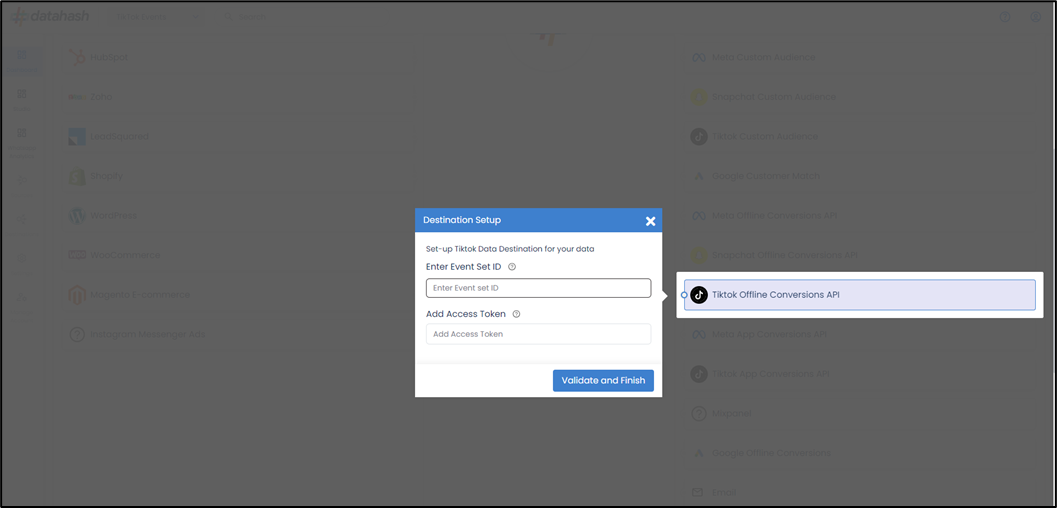Select the WordPress source label
1057x508 pixels.
coord(113,216)
